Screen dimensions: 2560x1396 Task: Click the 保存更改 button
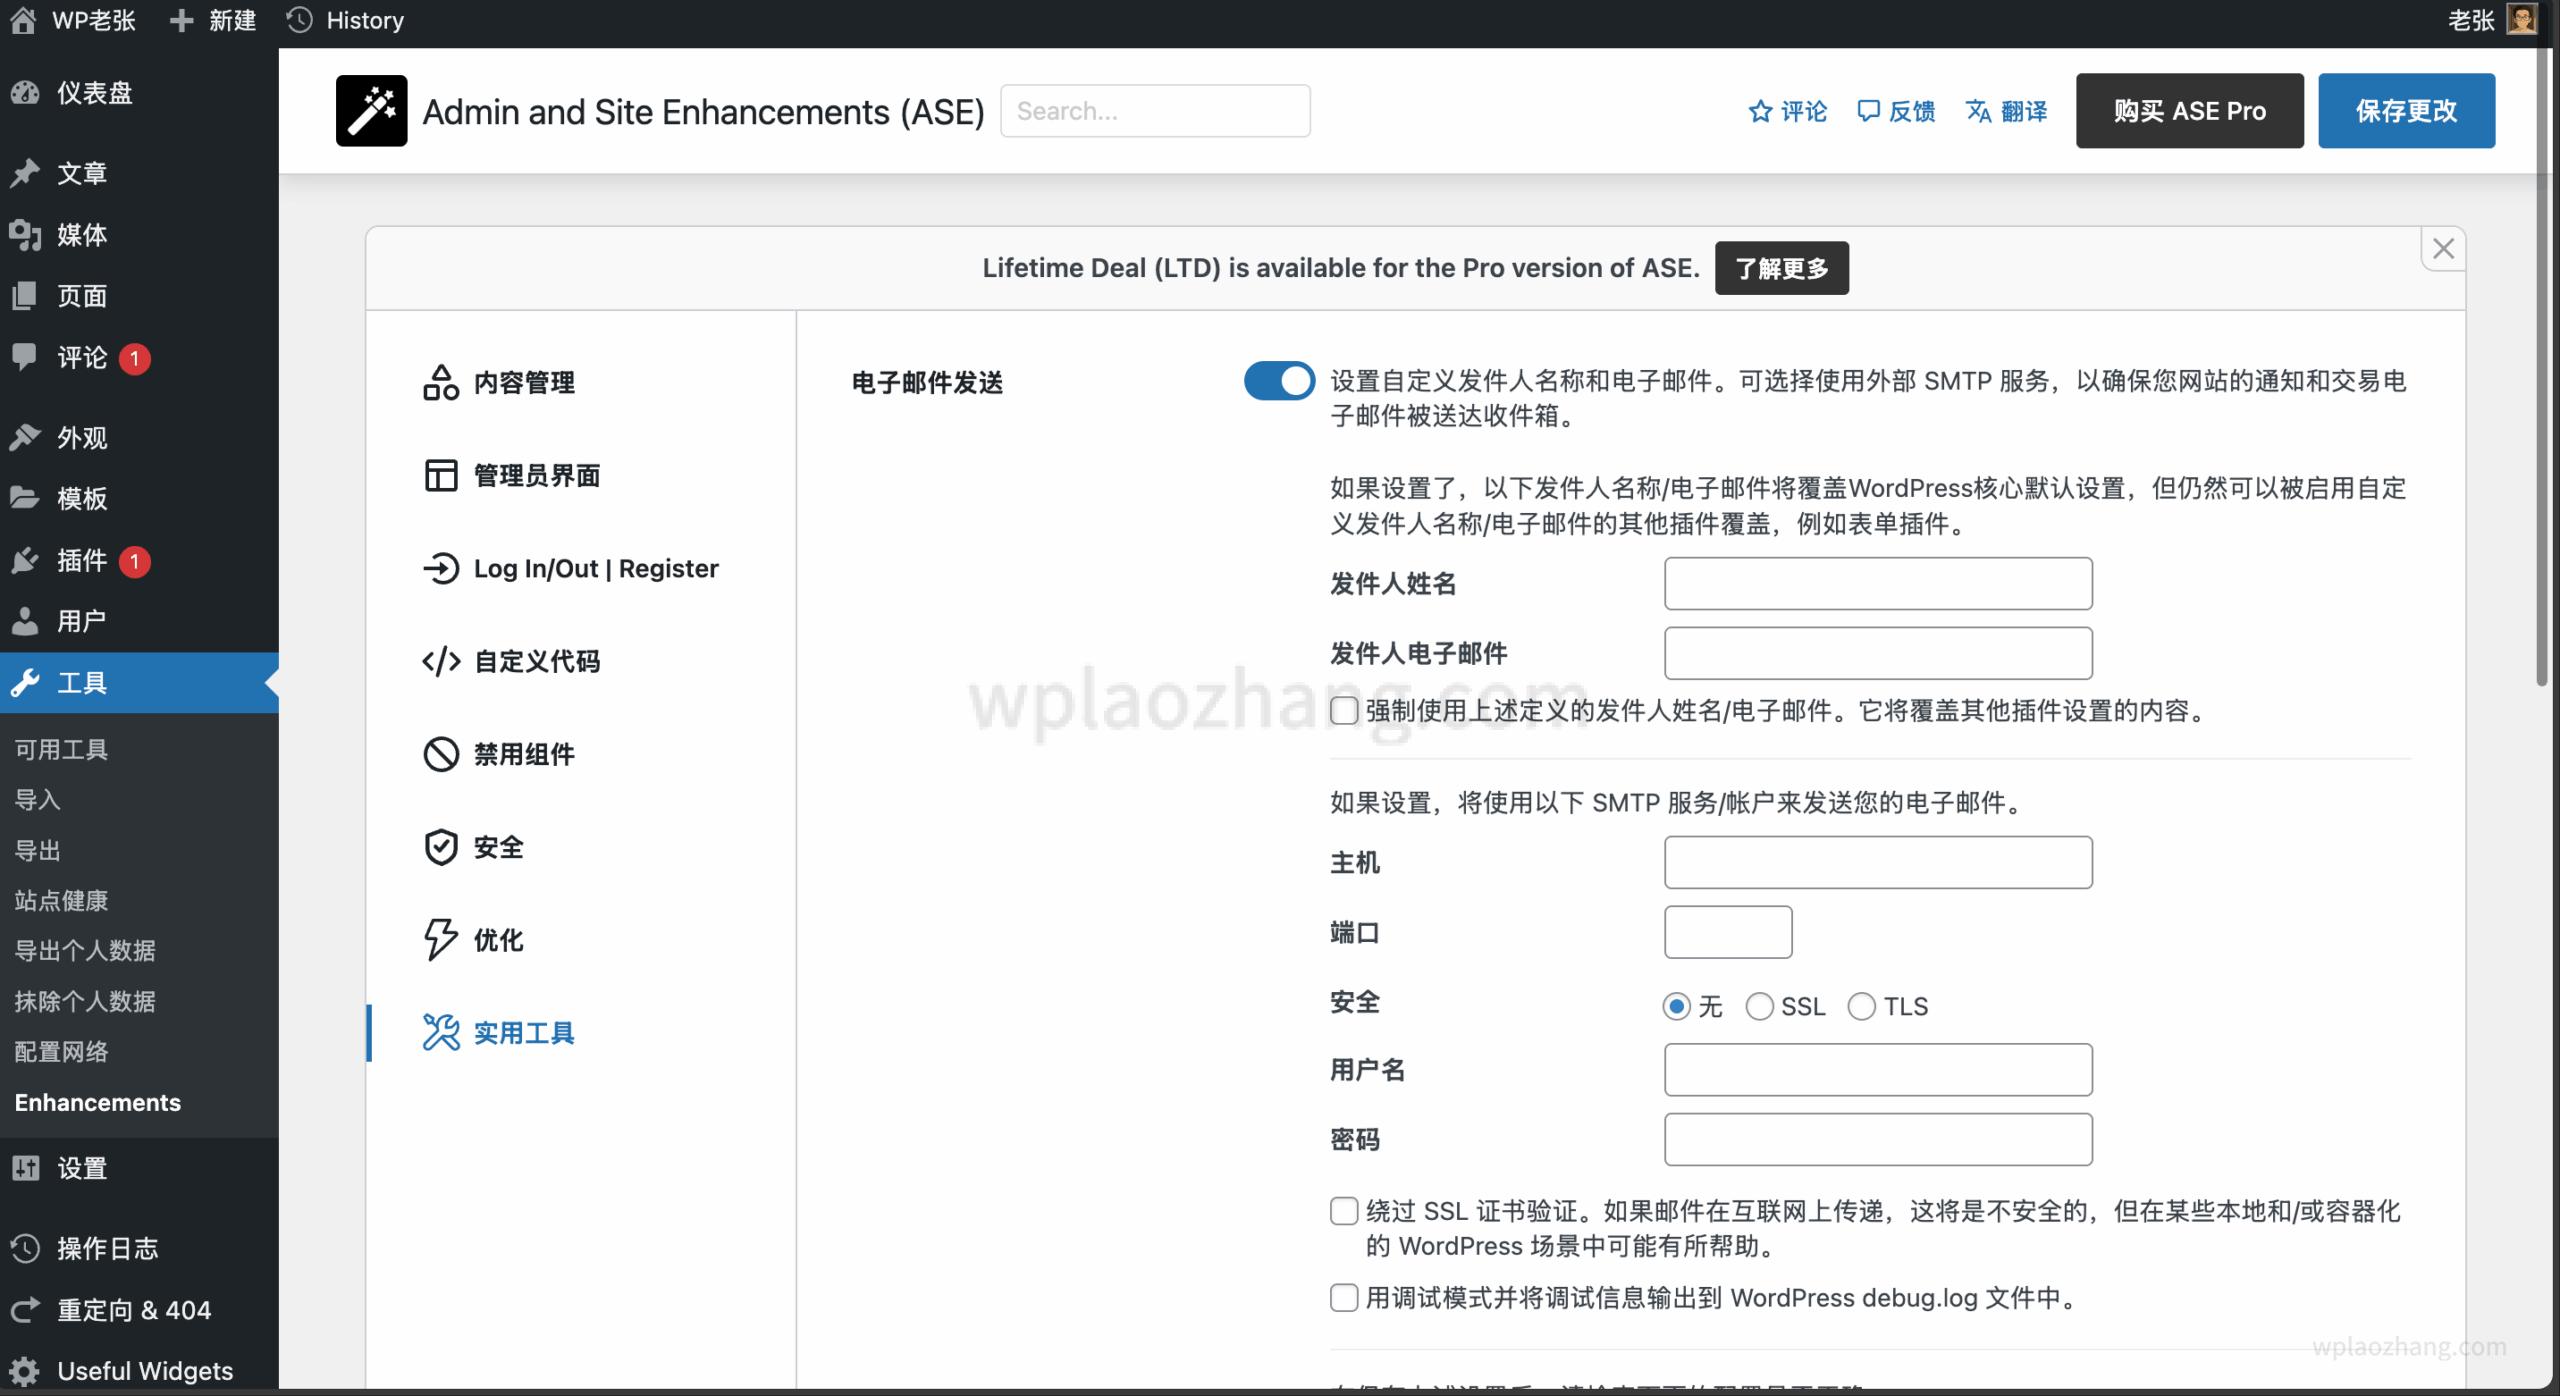pos(2405,111)
